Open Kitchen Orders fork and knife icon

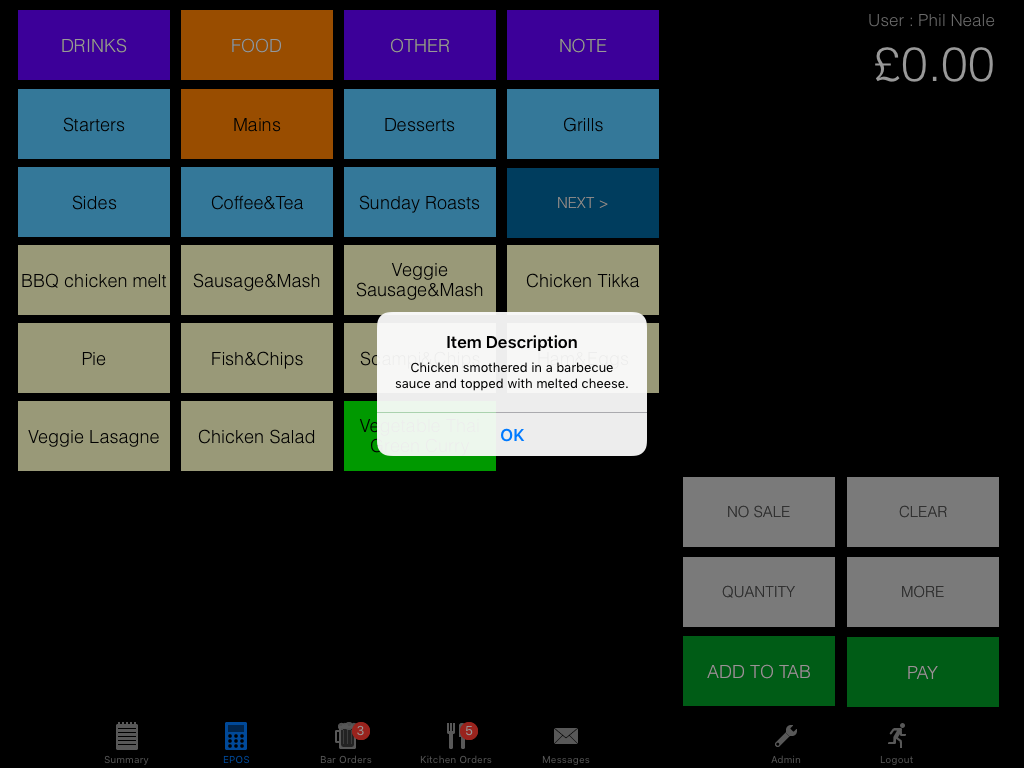[456, 737]
